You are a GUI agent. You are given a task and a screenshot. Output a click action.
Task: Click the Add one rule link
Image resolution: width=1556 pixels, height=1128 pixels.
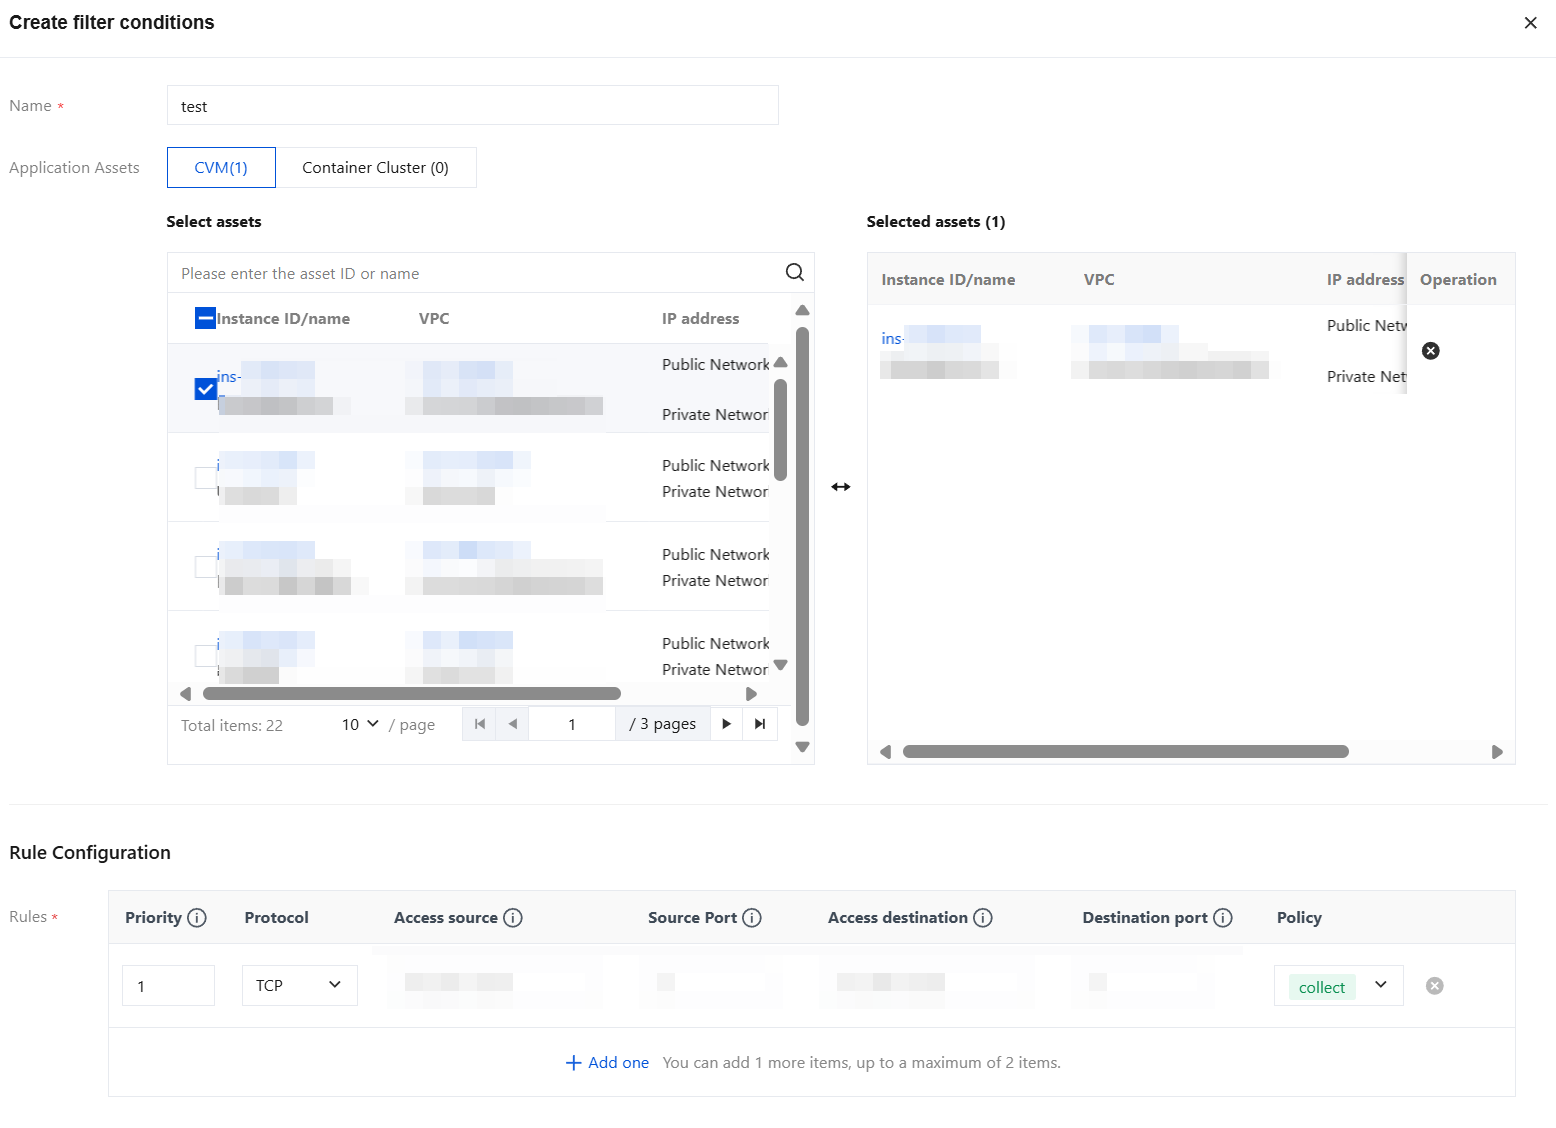click(x=618, y=1063)
